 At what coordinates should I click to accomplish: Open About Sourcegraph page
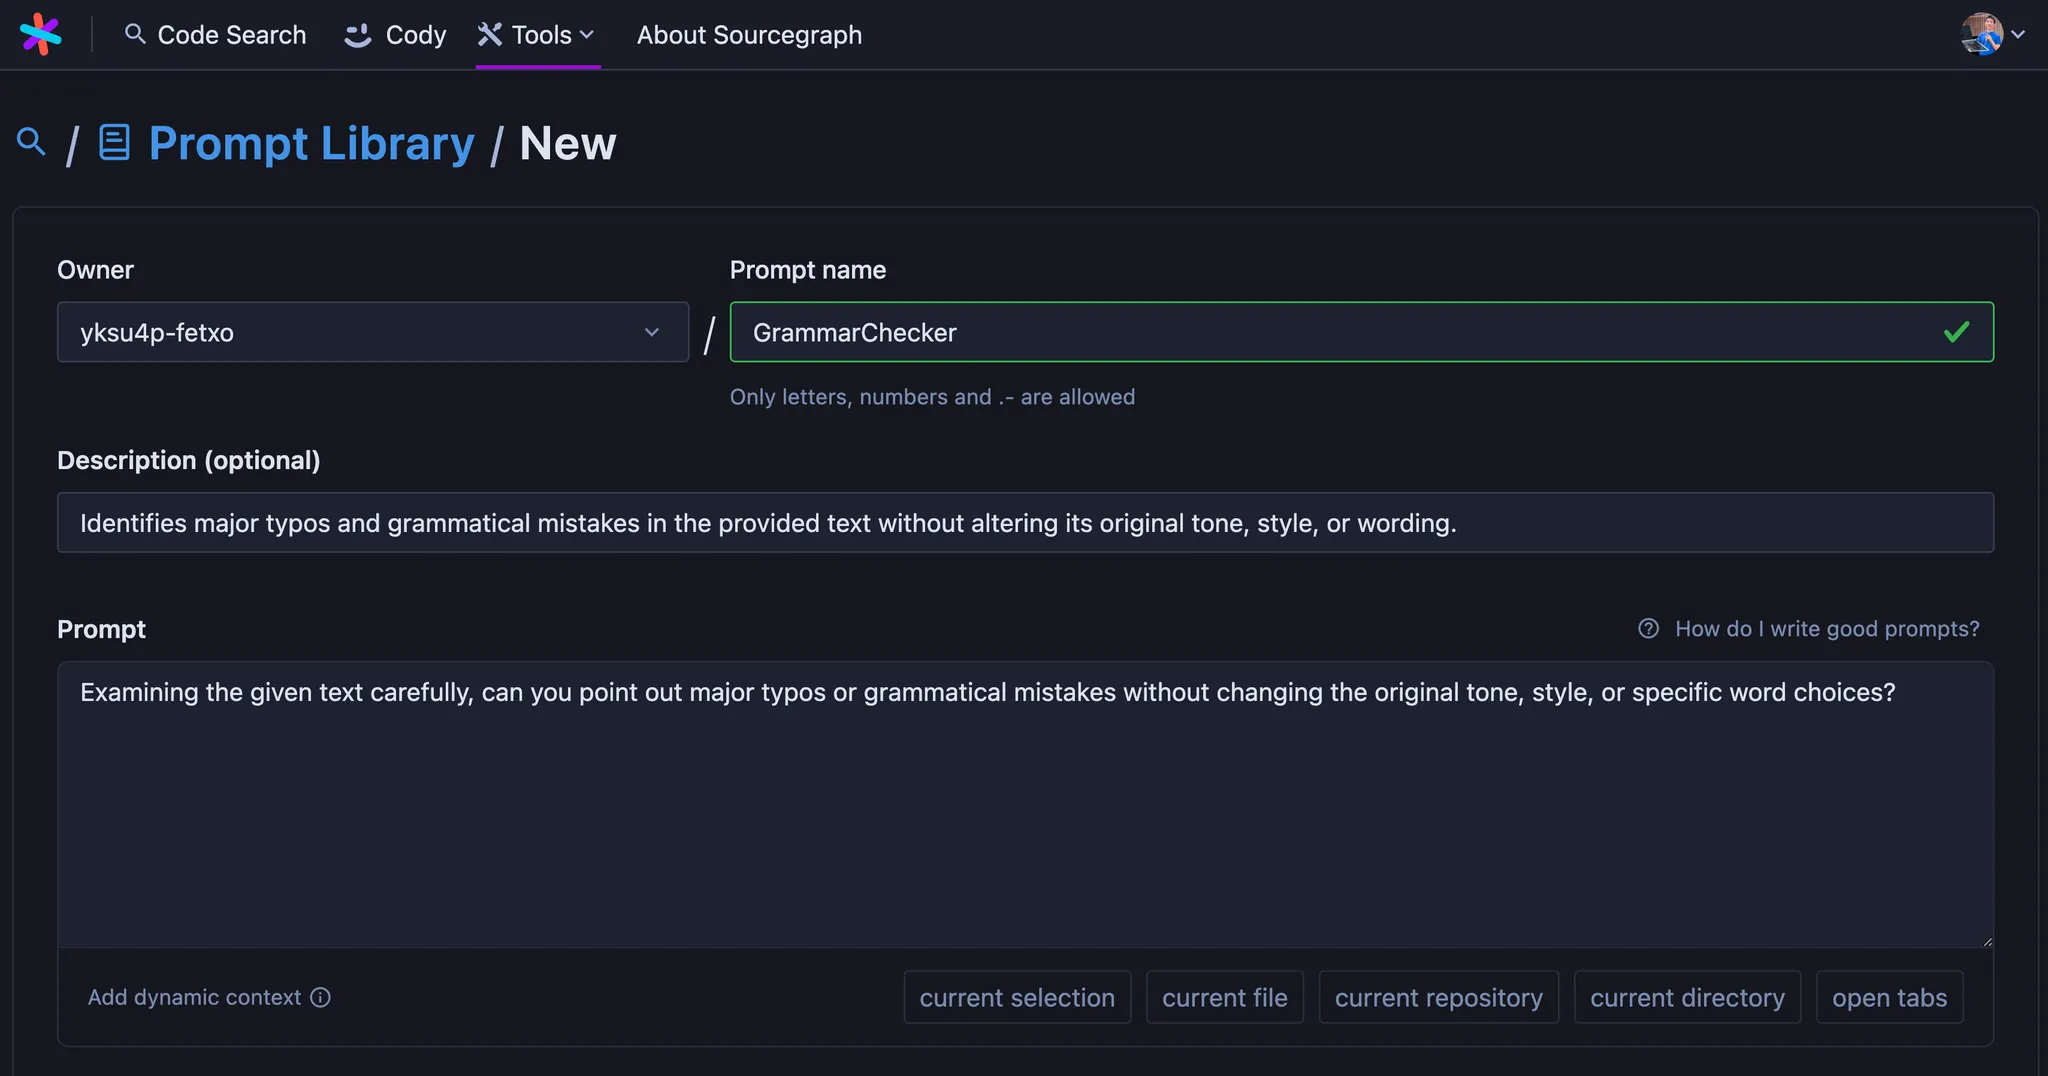point(749,35)
